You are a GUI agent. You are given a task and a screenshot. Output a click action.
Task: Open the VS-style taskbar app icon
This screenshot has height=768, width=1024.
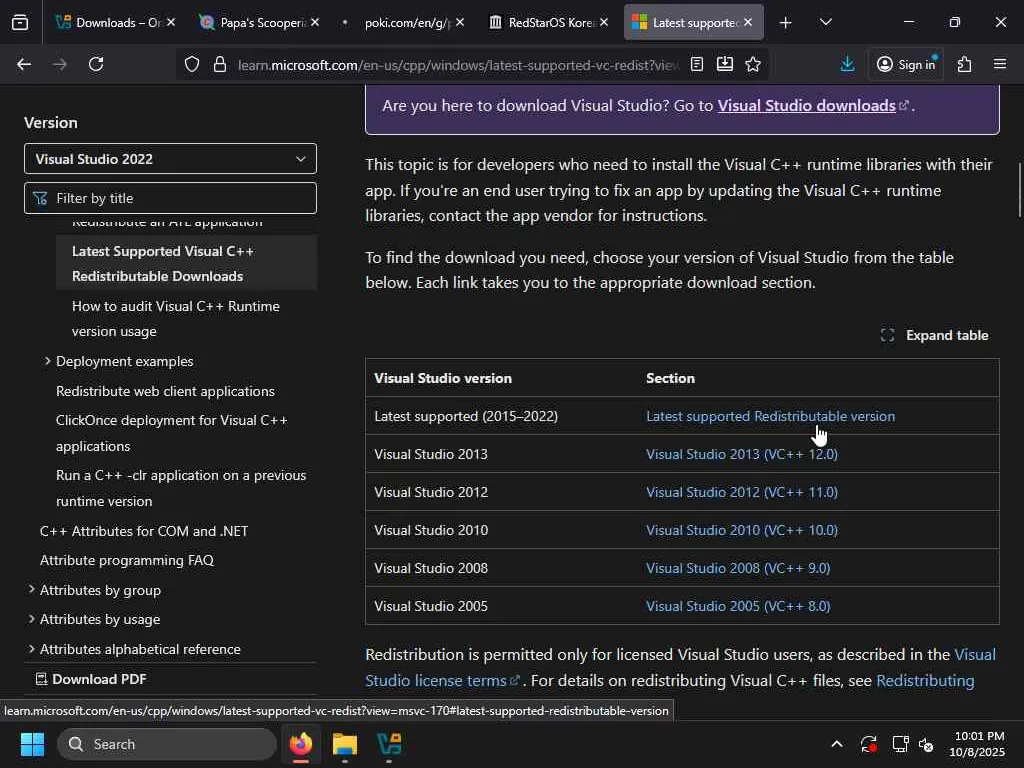click(x=389, y=744)
